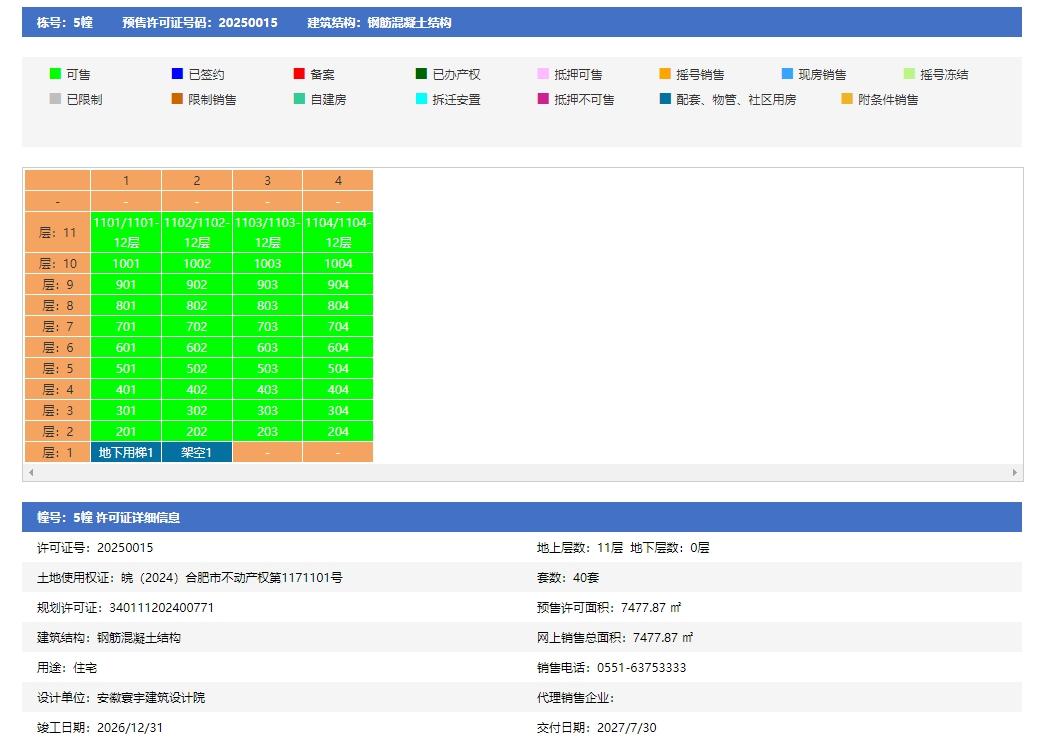The height and width of the screenshot is (753, 1041).
Task: Click the cyan 拆迁安置 legend swatch
Action: coord(422,98)
